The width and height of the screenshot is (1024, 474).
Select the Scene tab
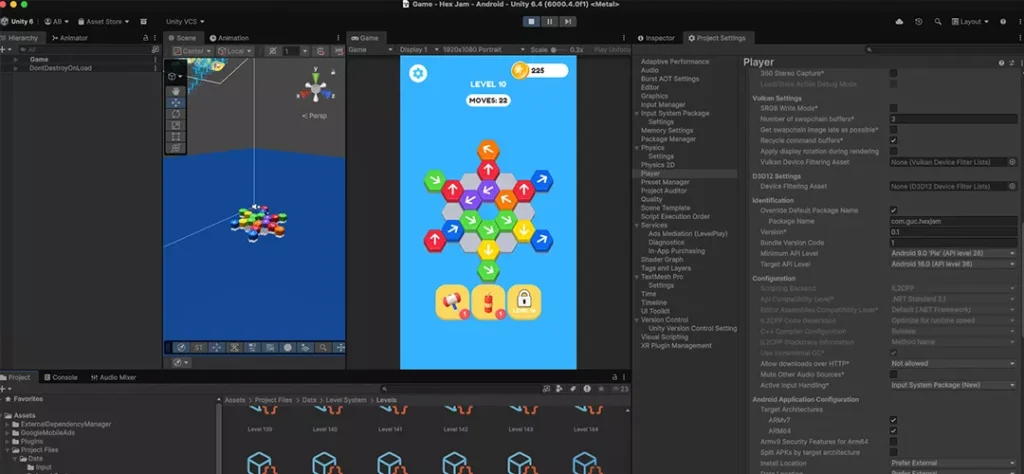pyautogui.click(x=182, y=38)
